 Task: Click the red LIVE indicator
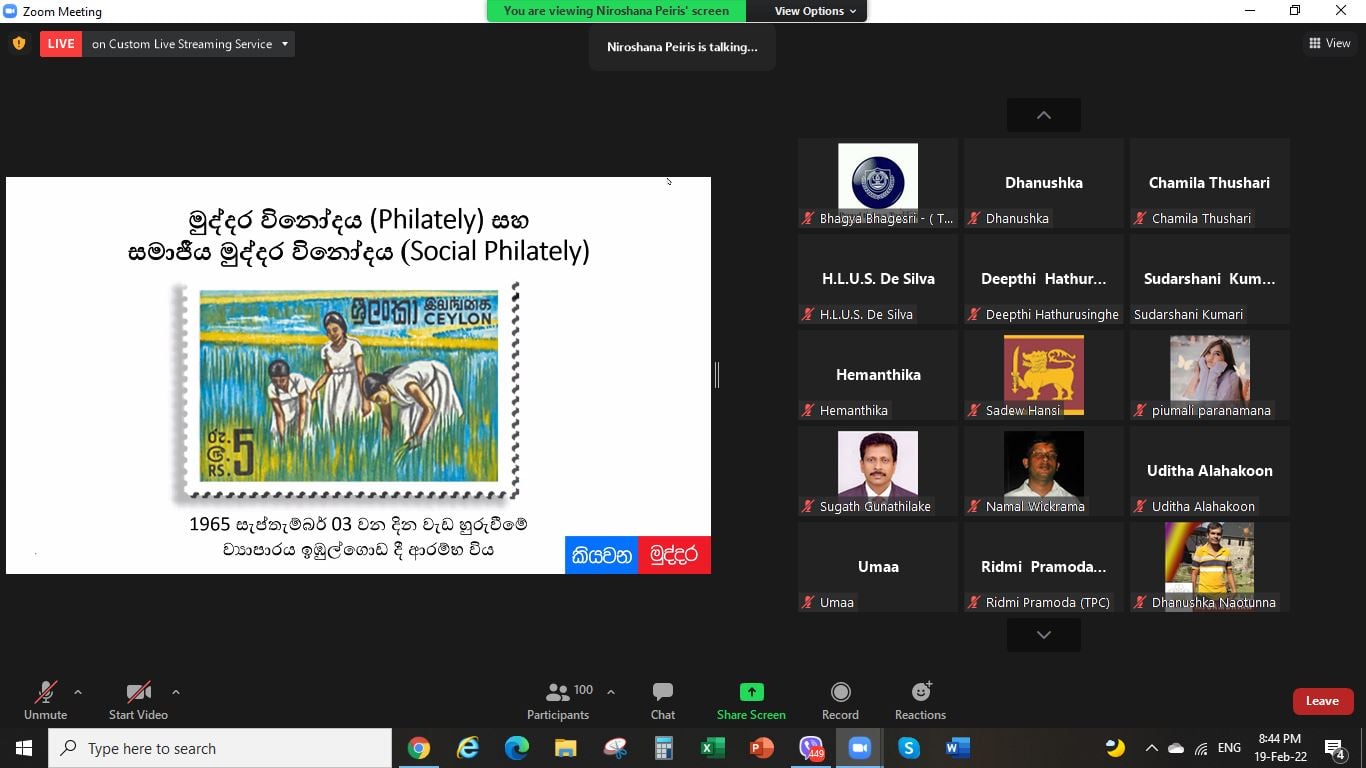click(61, 44)
